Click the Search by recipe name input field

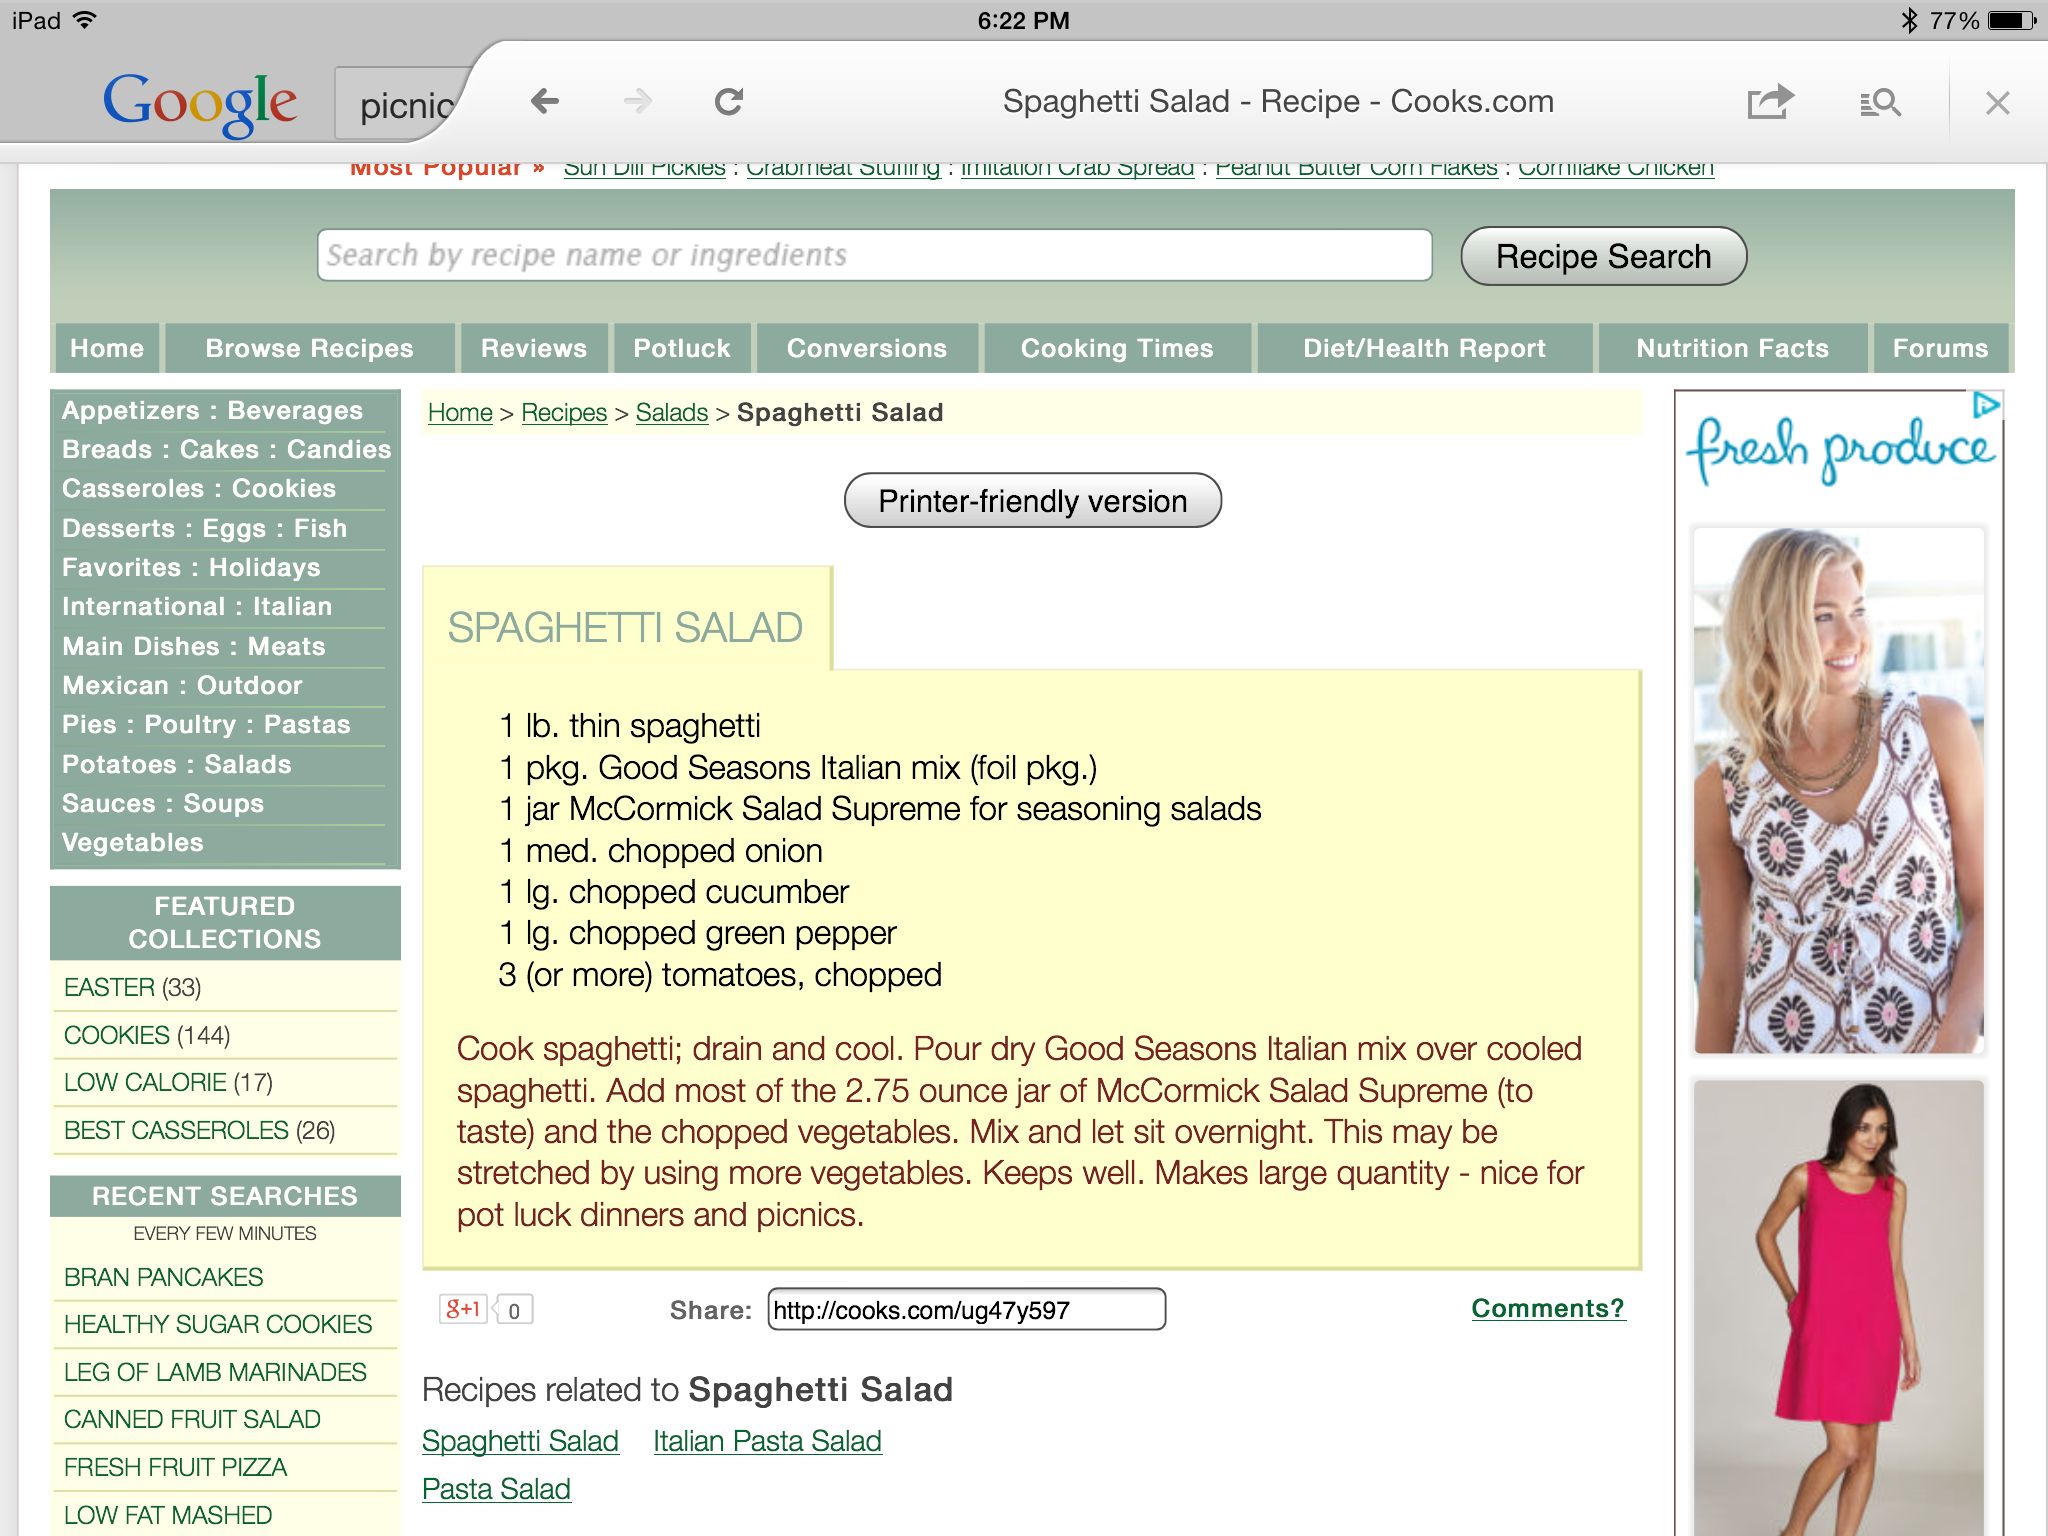872,255
